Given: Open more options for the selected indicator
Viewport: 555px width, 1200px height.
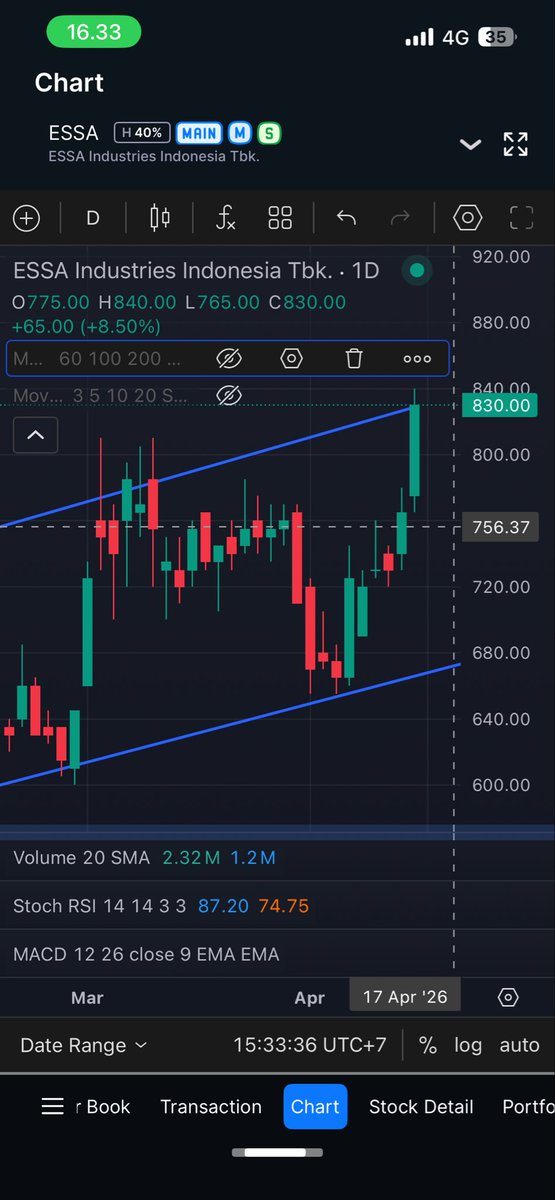Looking at the screenshot, I should coord(417,358).
